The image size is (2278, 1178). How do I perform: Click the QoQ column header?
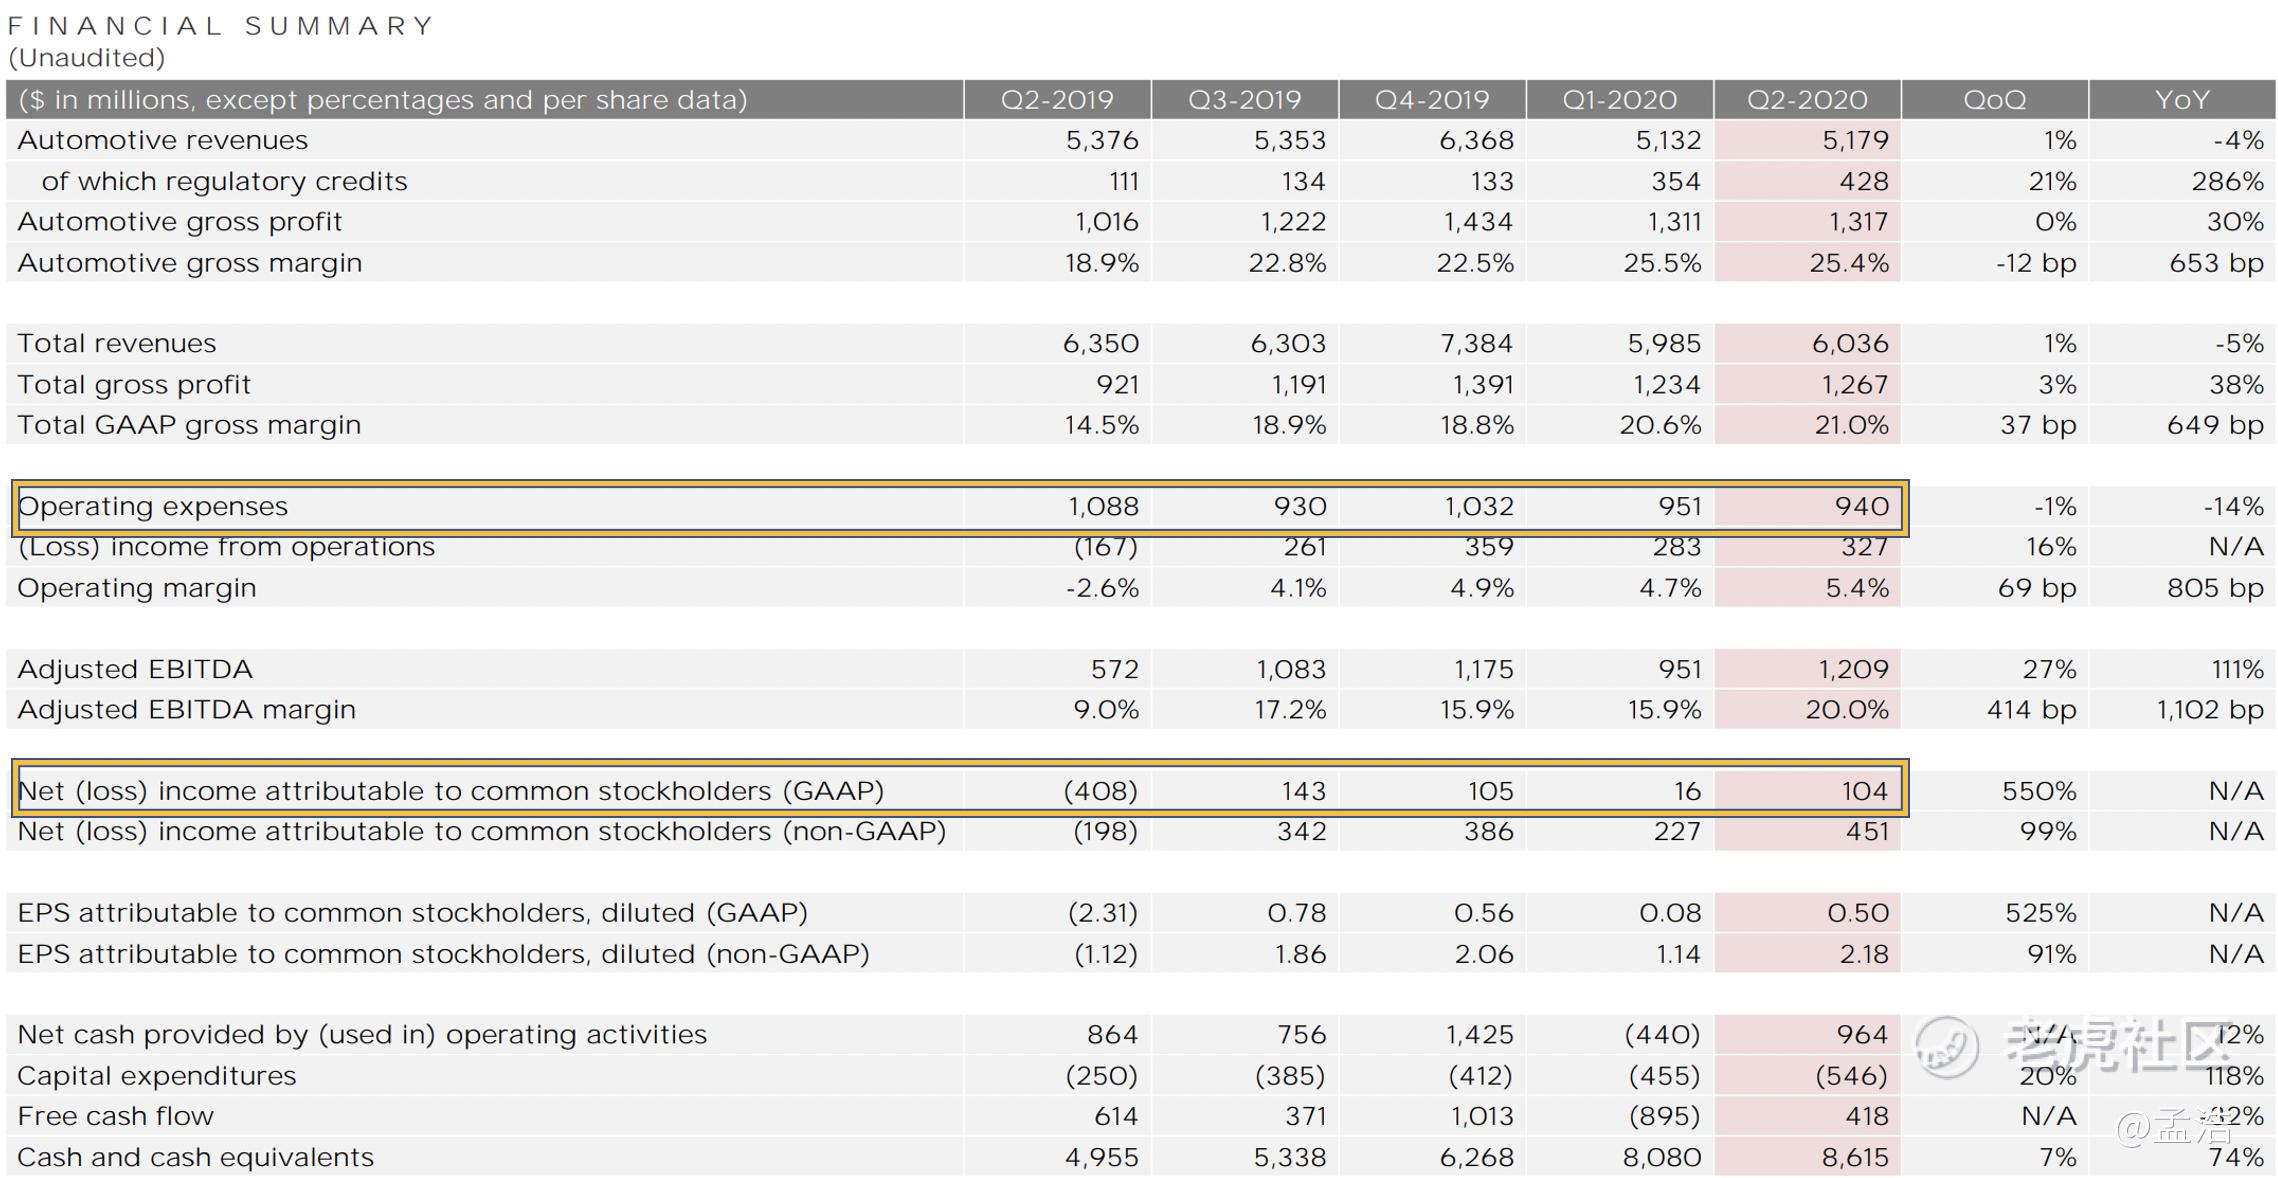tap(1994, 100)
